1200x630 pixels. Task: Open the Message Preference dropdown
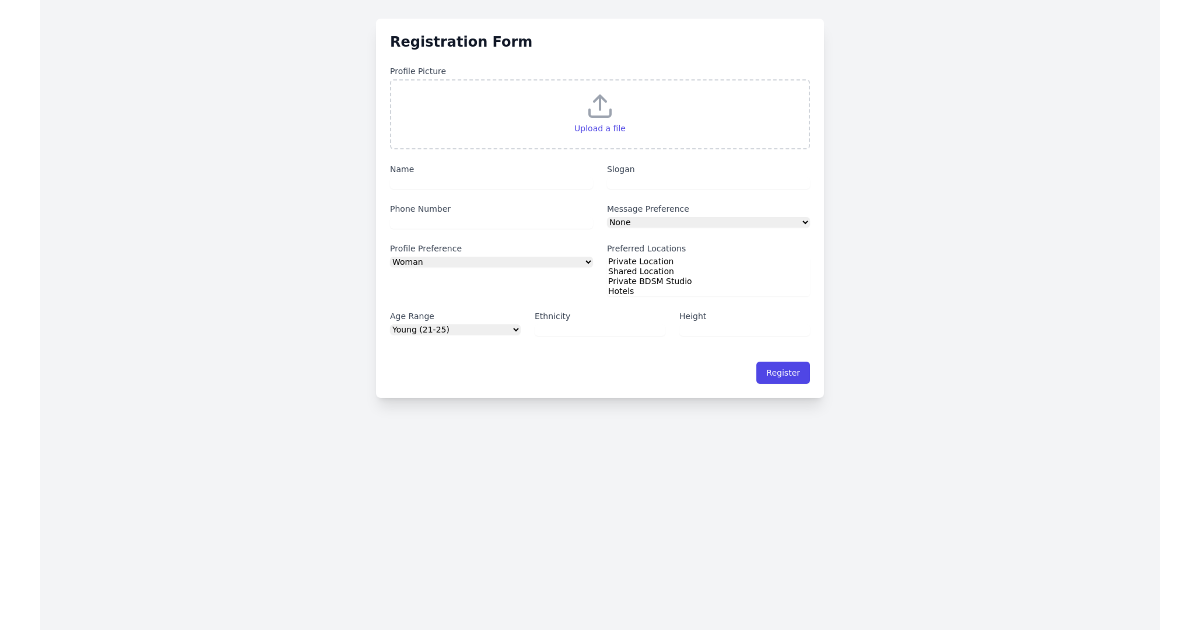tap(708, 221)
